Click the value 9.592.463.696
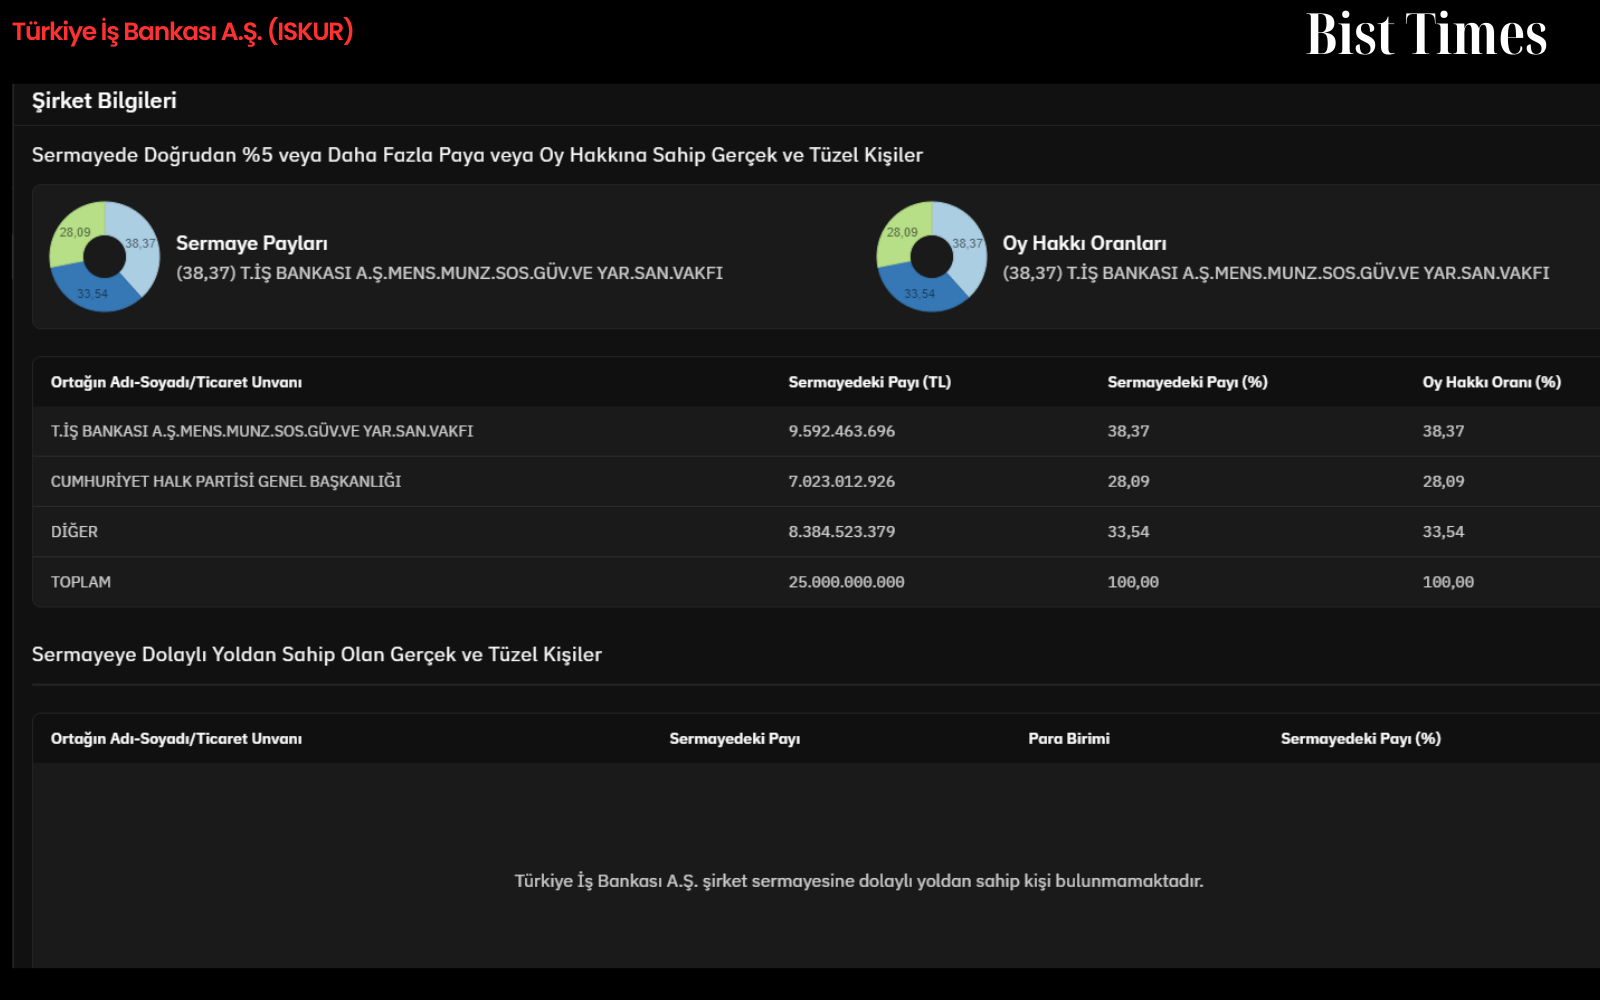The height and width of the screenshot is (1000, 1600). [x=842, y=431]
